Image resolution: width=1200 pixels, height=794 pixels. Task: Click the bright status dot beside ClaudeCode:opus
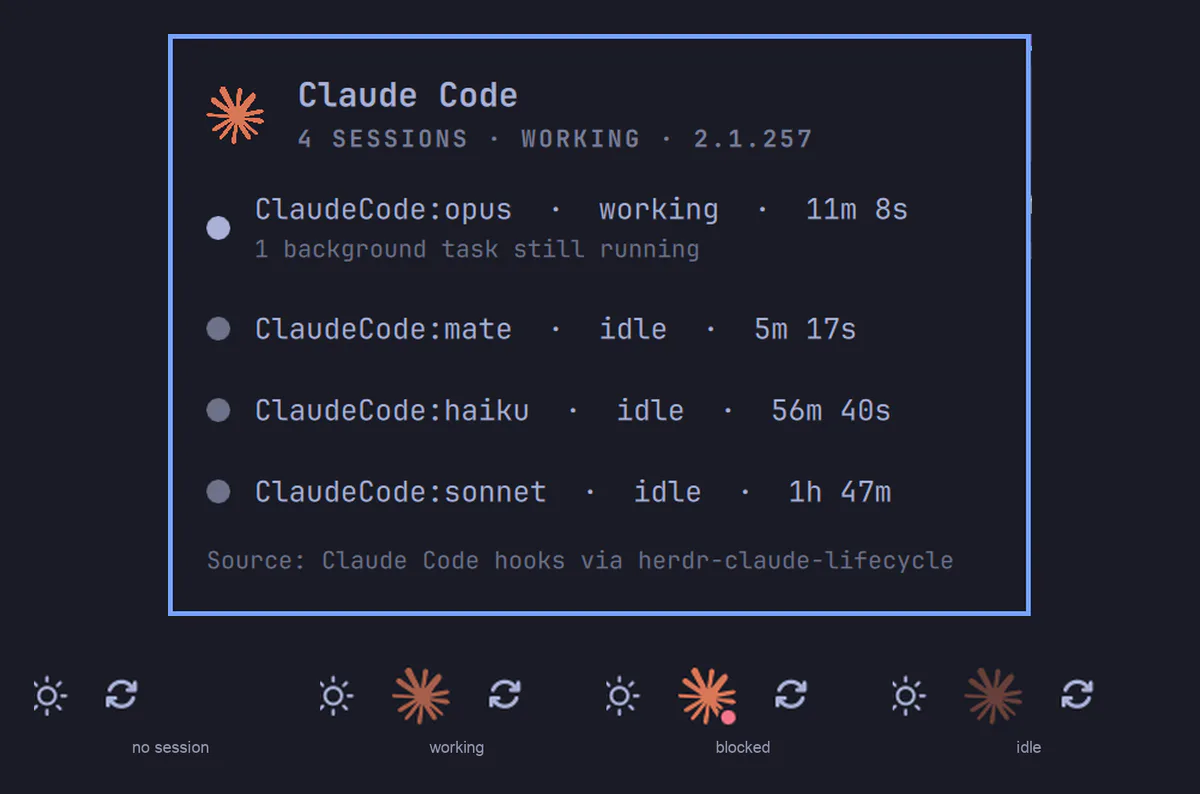click(218, 228)
